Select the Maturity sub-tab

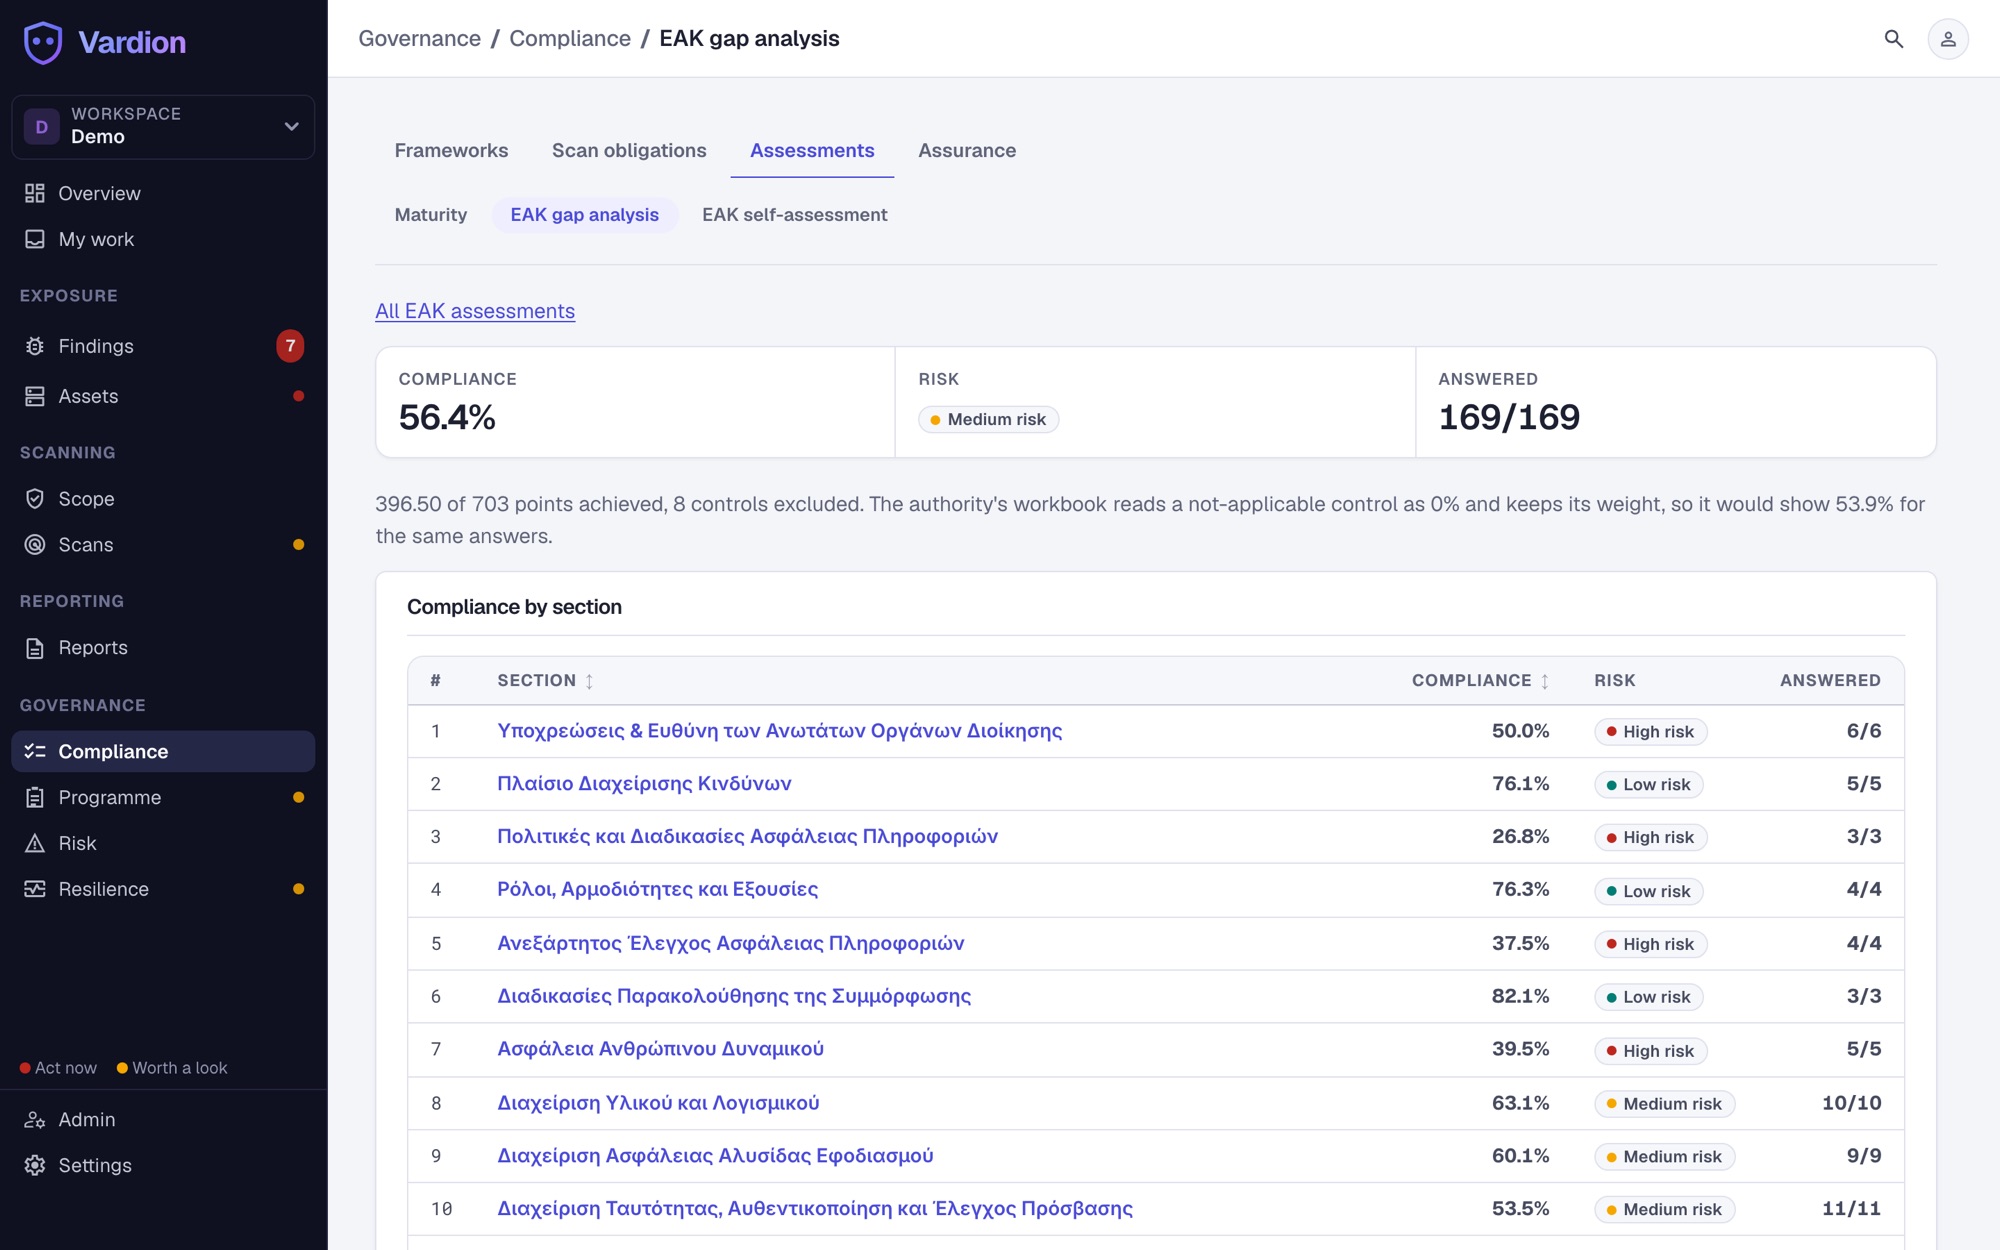click(431, 215)
